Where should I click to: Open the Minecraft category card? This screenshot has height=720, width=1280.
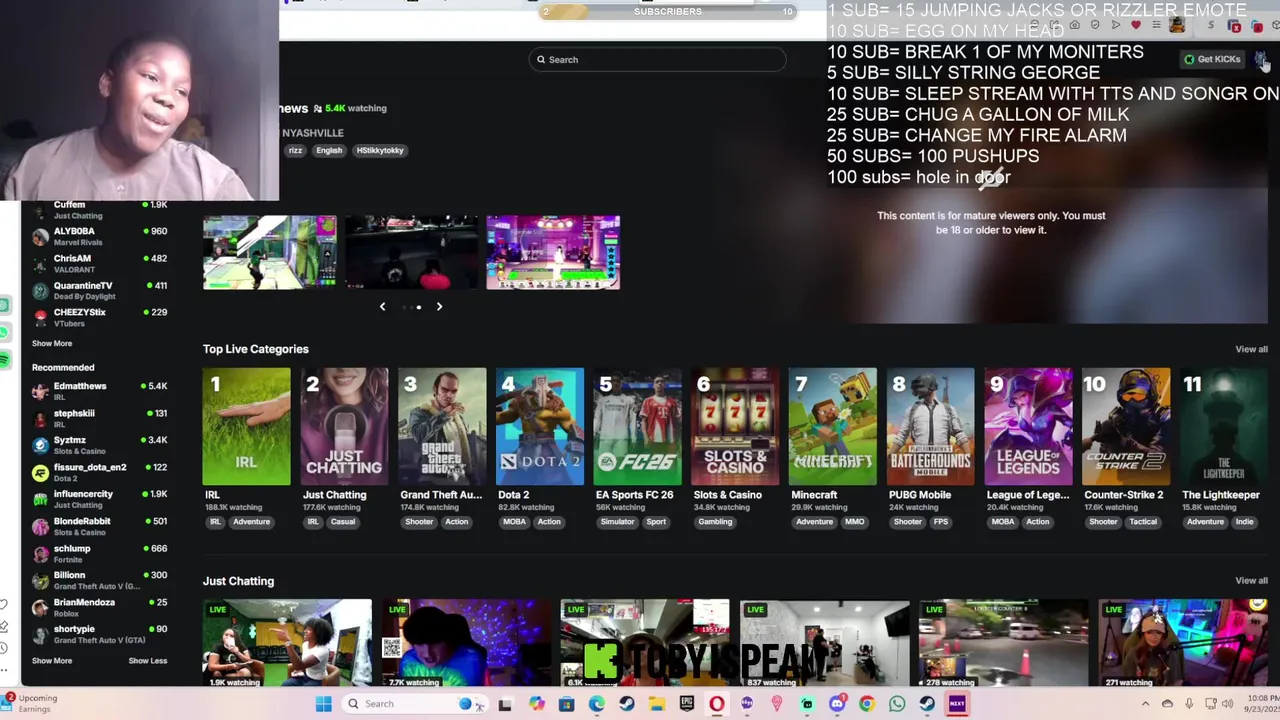pyautogui.click(x=833, y=427)
